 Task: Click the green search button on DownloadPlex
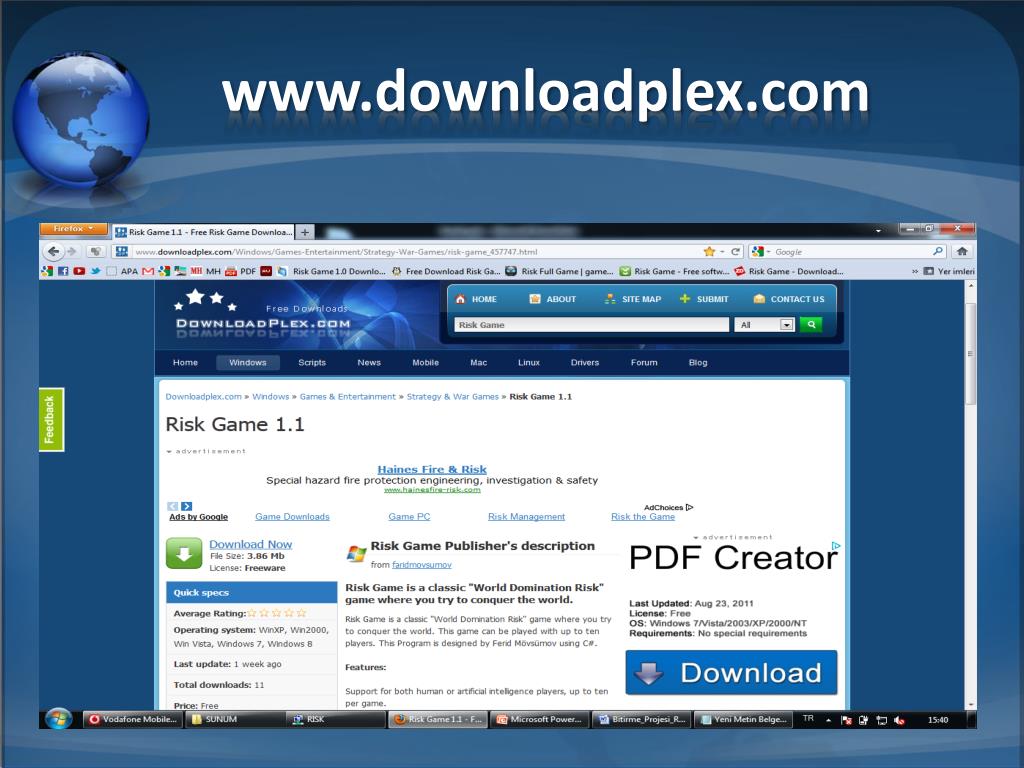(x=810, y=325)
